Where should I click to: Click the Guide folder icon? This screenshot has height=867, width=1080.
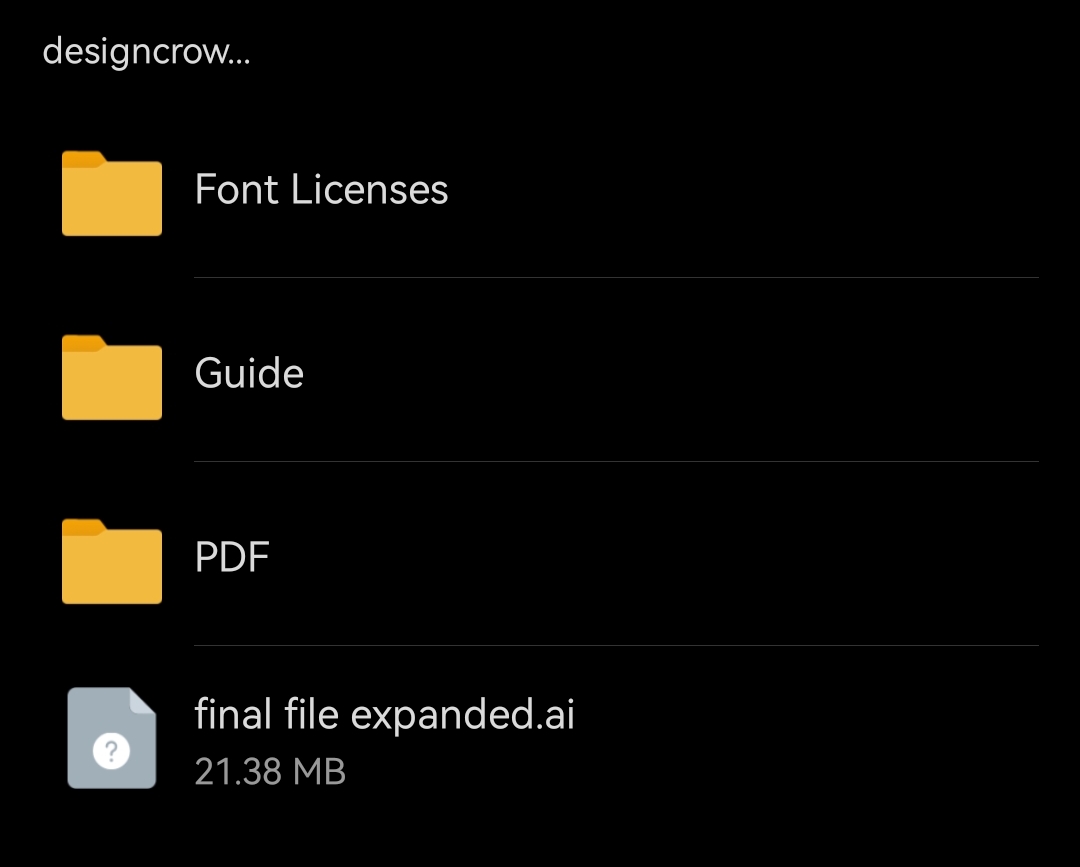coord(112,378)
